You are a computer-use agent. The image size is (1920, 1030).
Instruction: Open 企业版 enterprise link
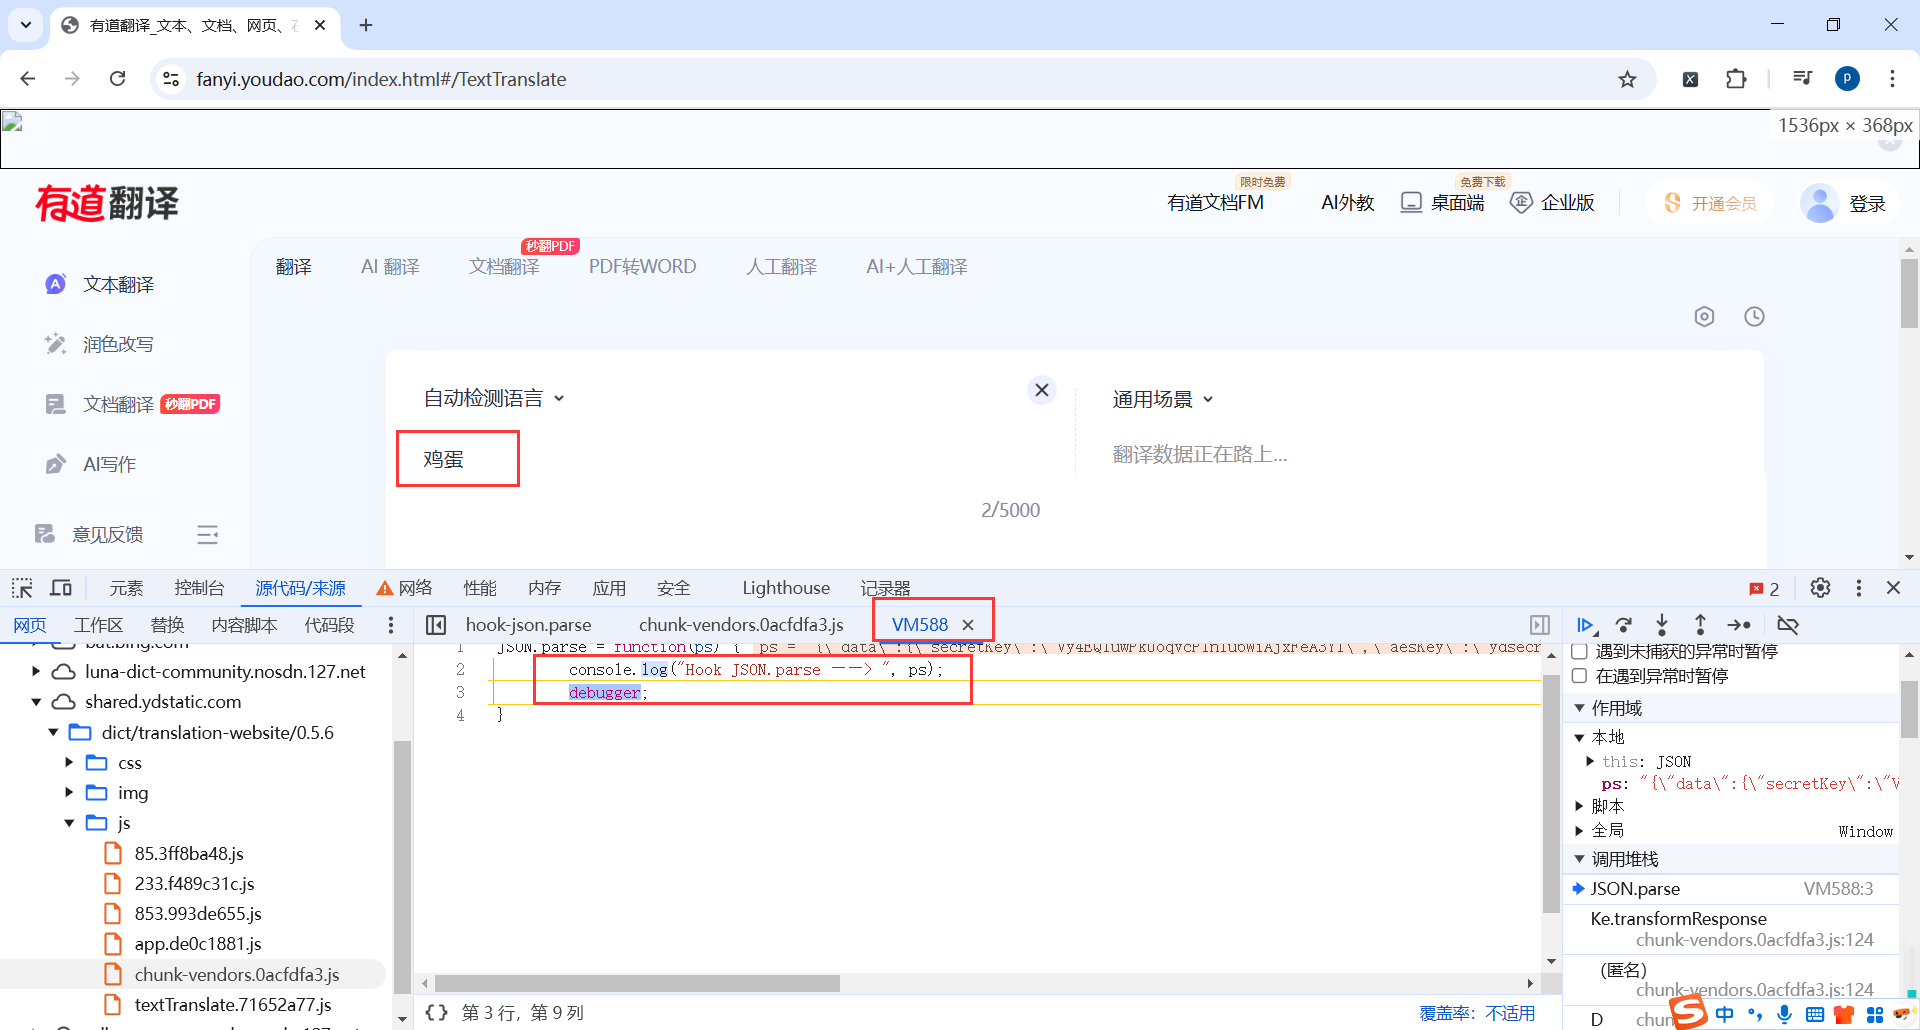[x=1552, y=203]
